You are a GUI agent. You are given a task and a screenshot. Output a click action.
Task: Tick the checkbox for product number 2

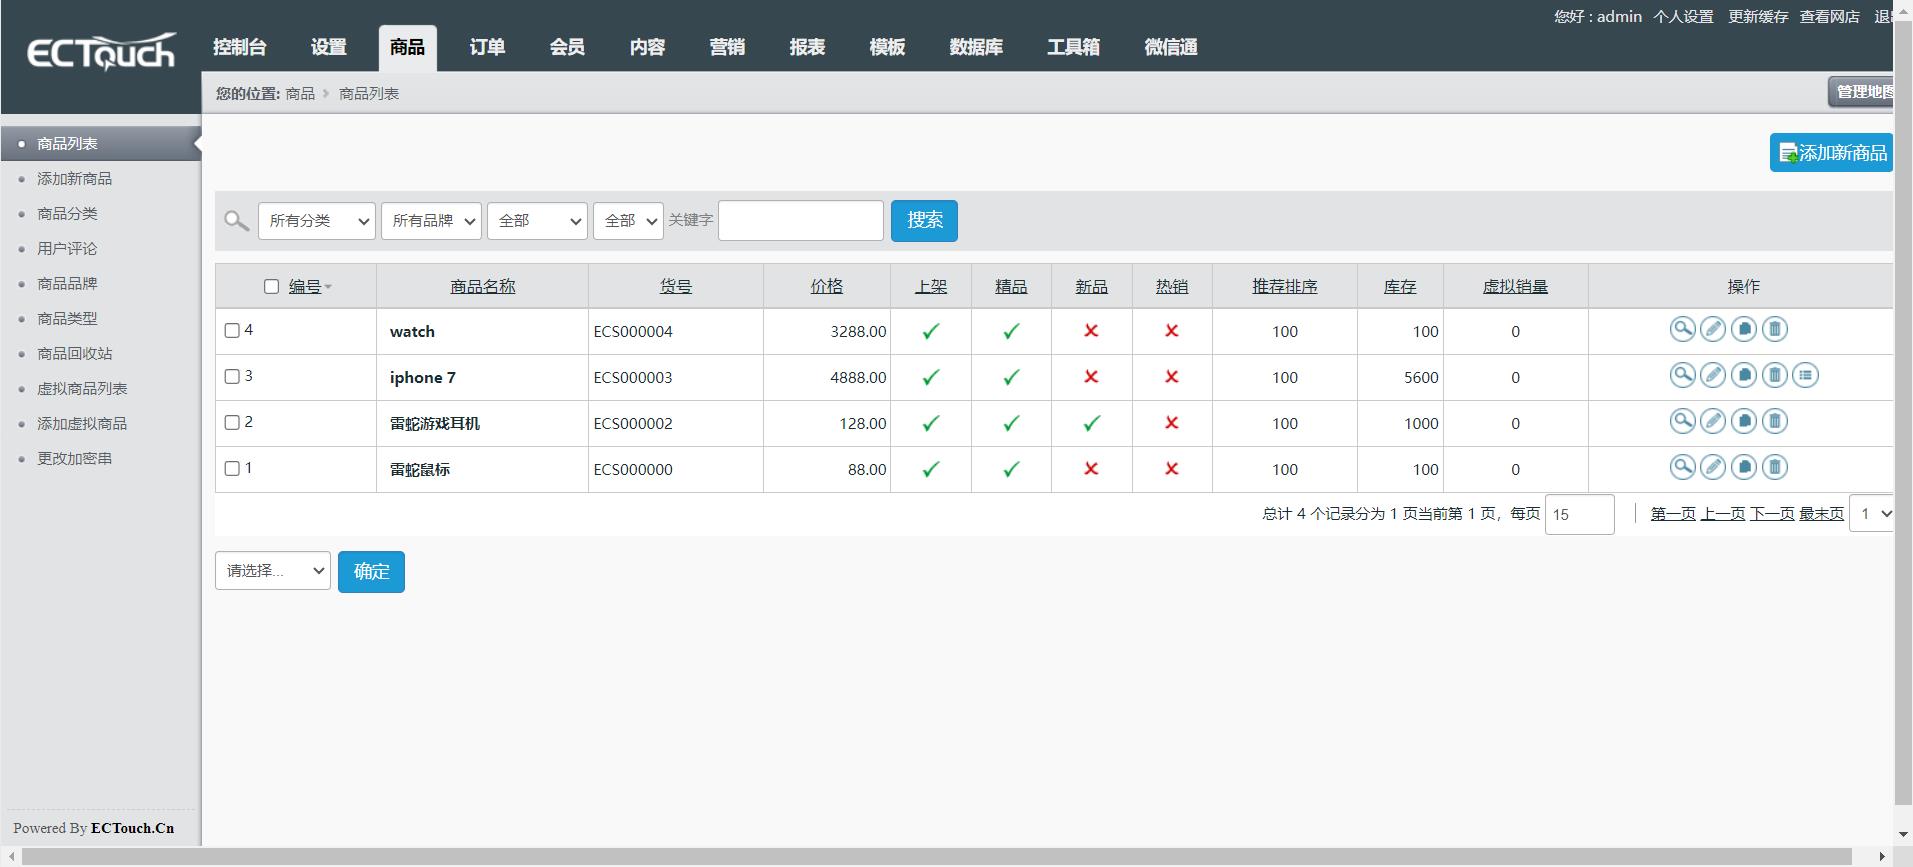coord(232,423)
